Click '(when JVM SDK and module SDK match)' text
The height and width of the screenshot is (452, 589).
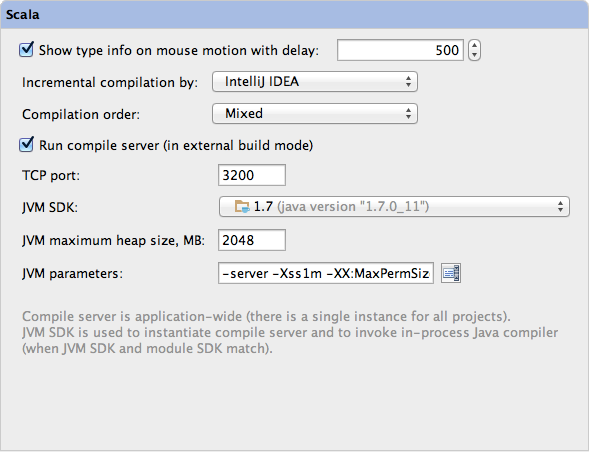[147, 349]
